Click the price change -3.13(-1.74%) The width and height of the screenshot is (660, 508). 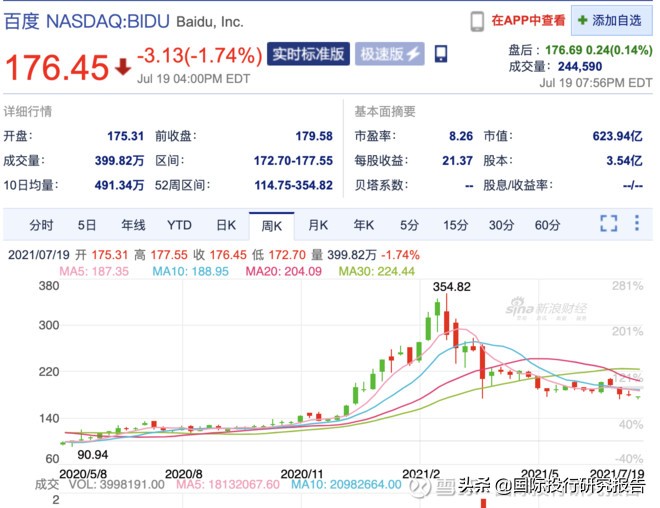[x=200, y=55]
